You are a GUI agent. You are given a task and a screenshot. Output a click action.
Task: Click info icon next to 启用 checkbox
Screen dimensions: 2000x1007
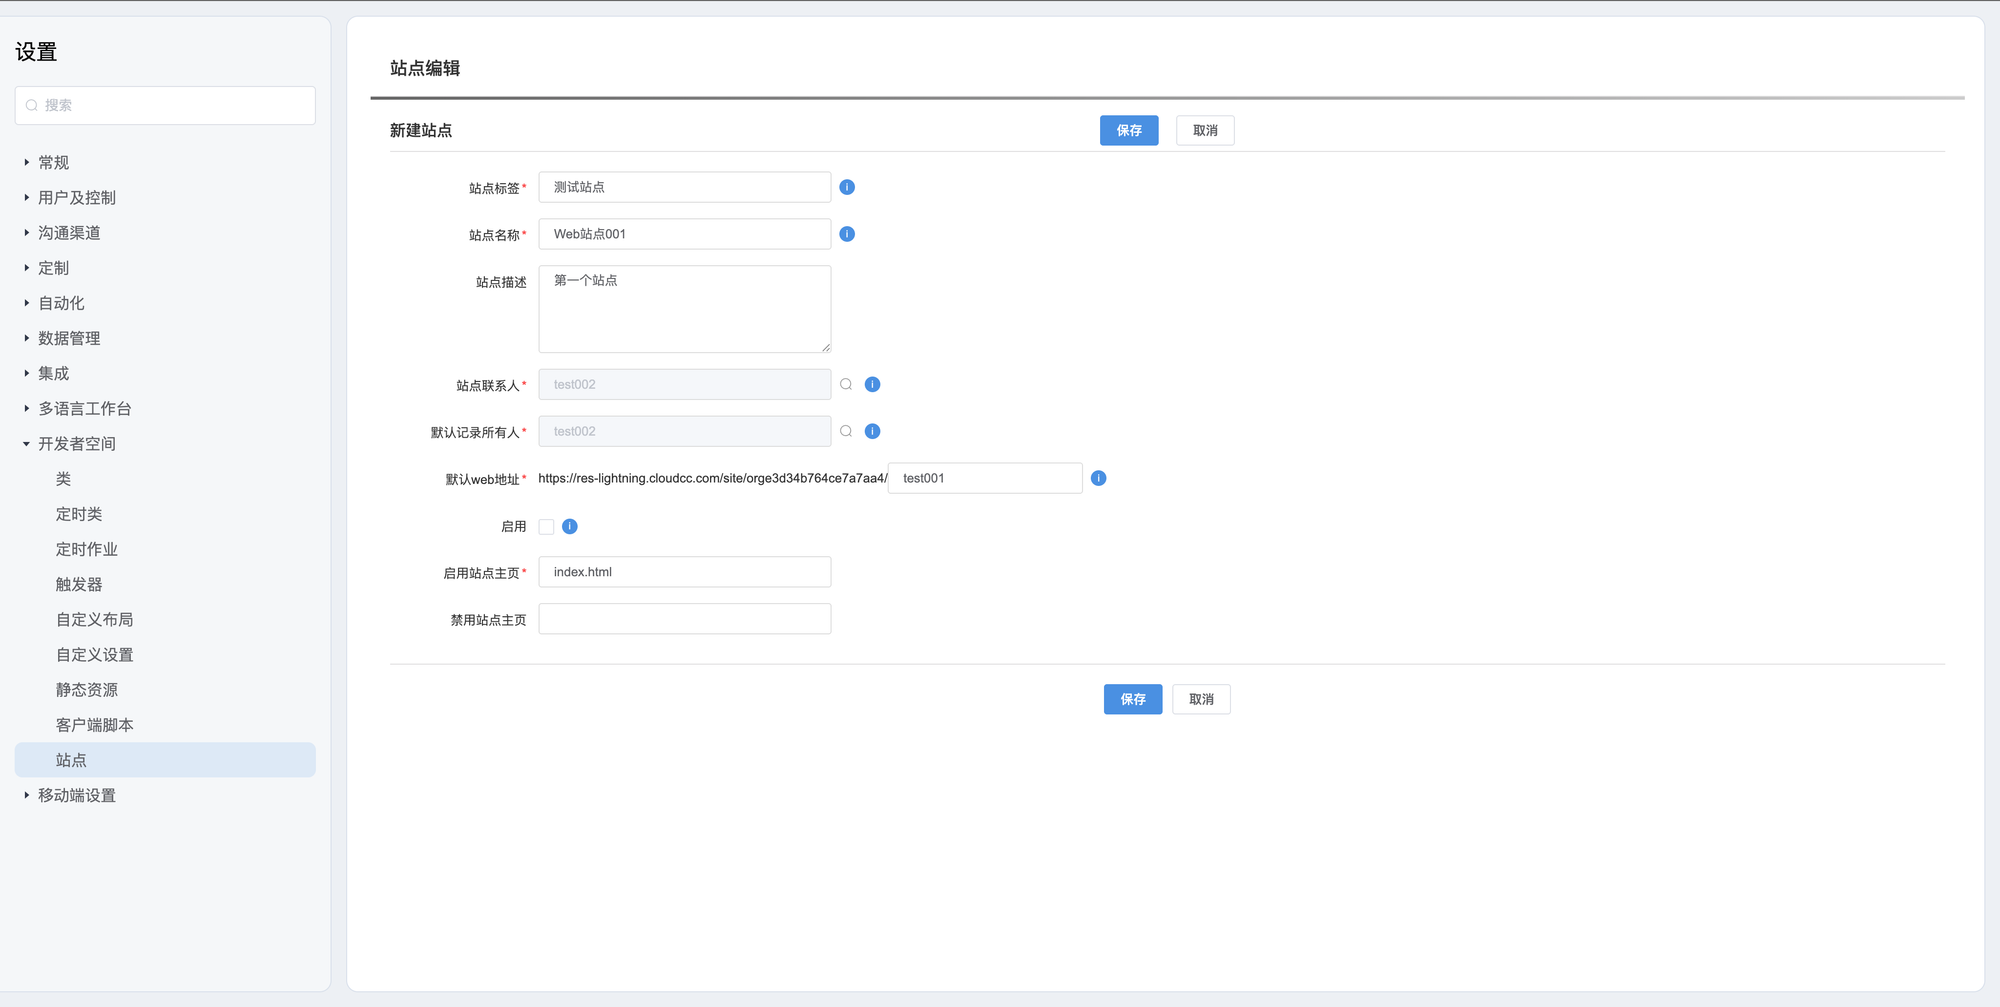[570, 526]
